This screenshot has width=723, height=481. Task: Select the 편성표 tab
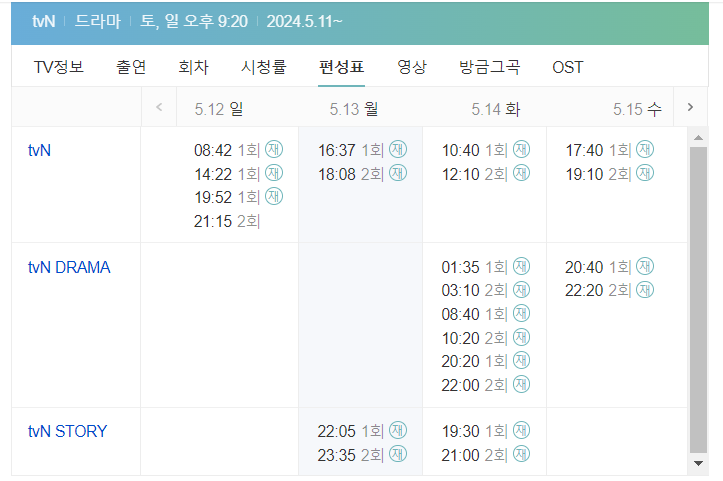click(x=341, y=67)
